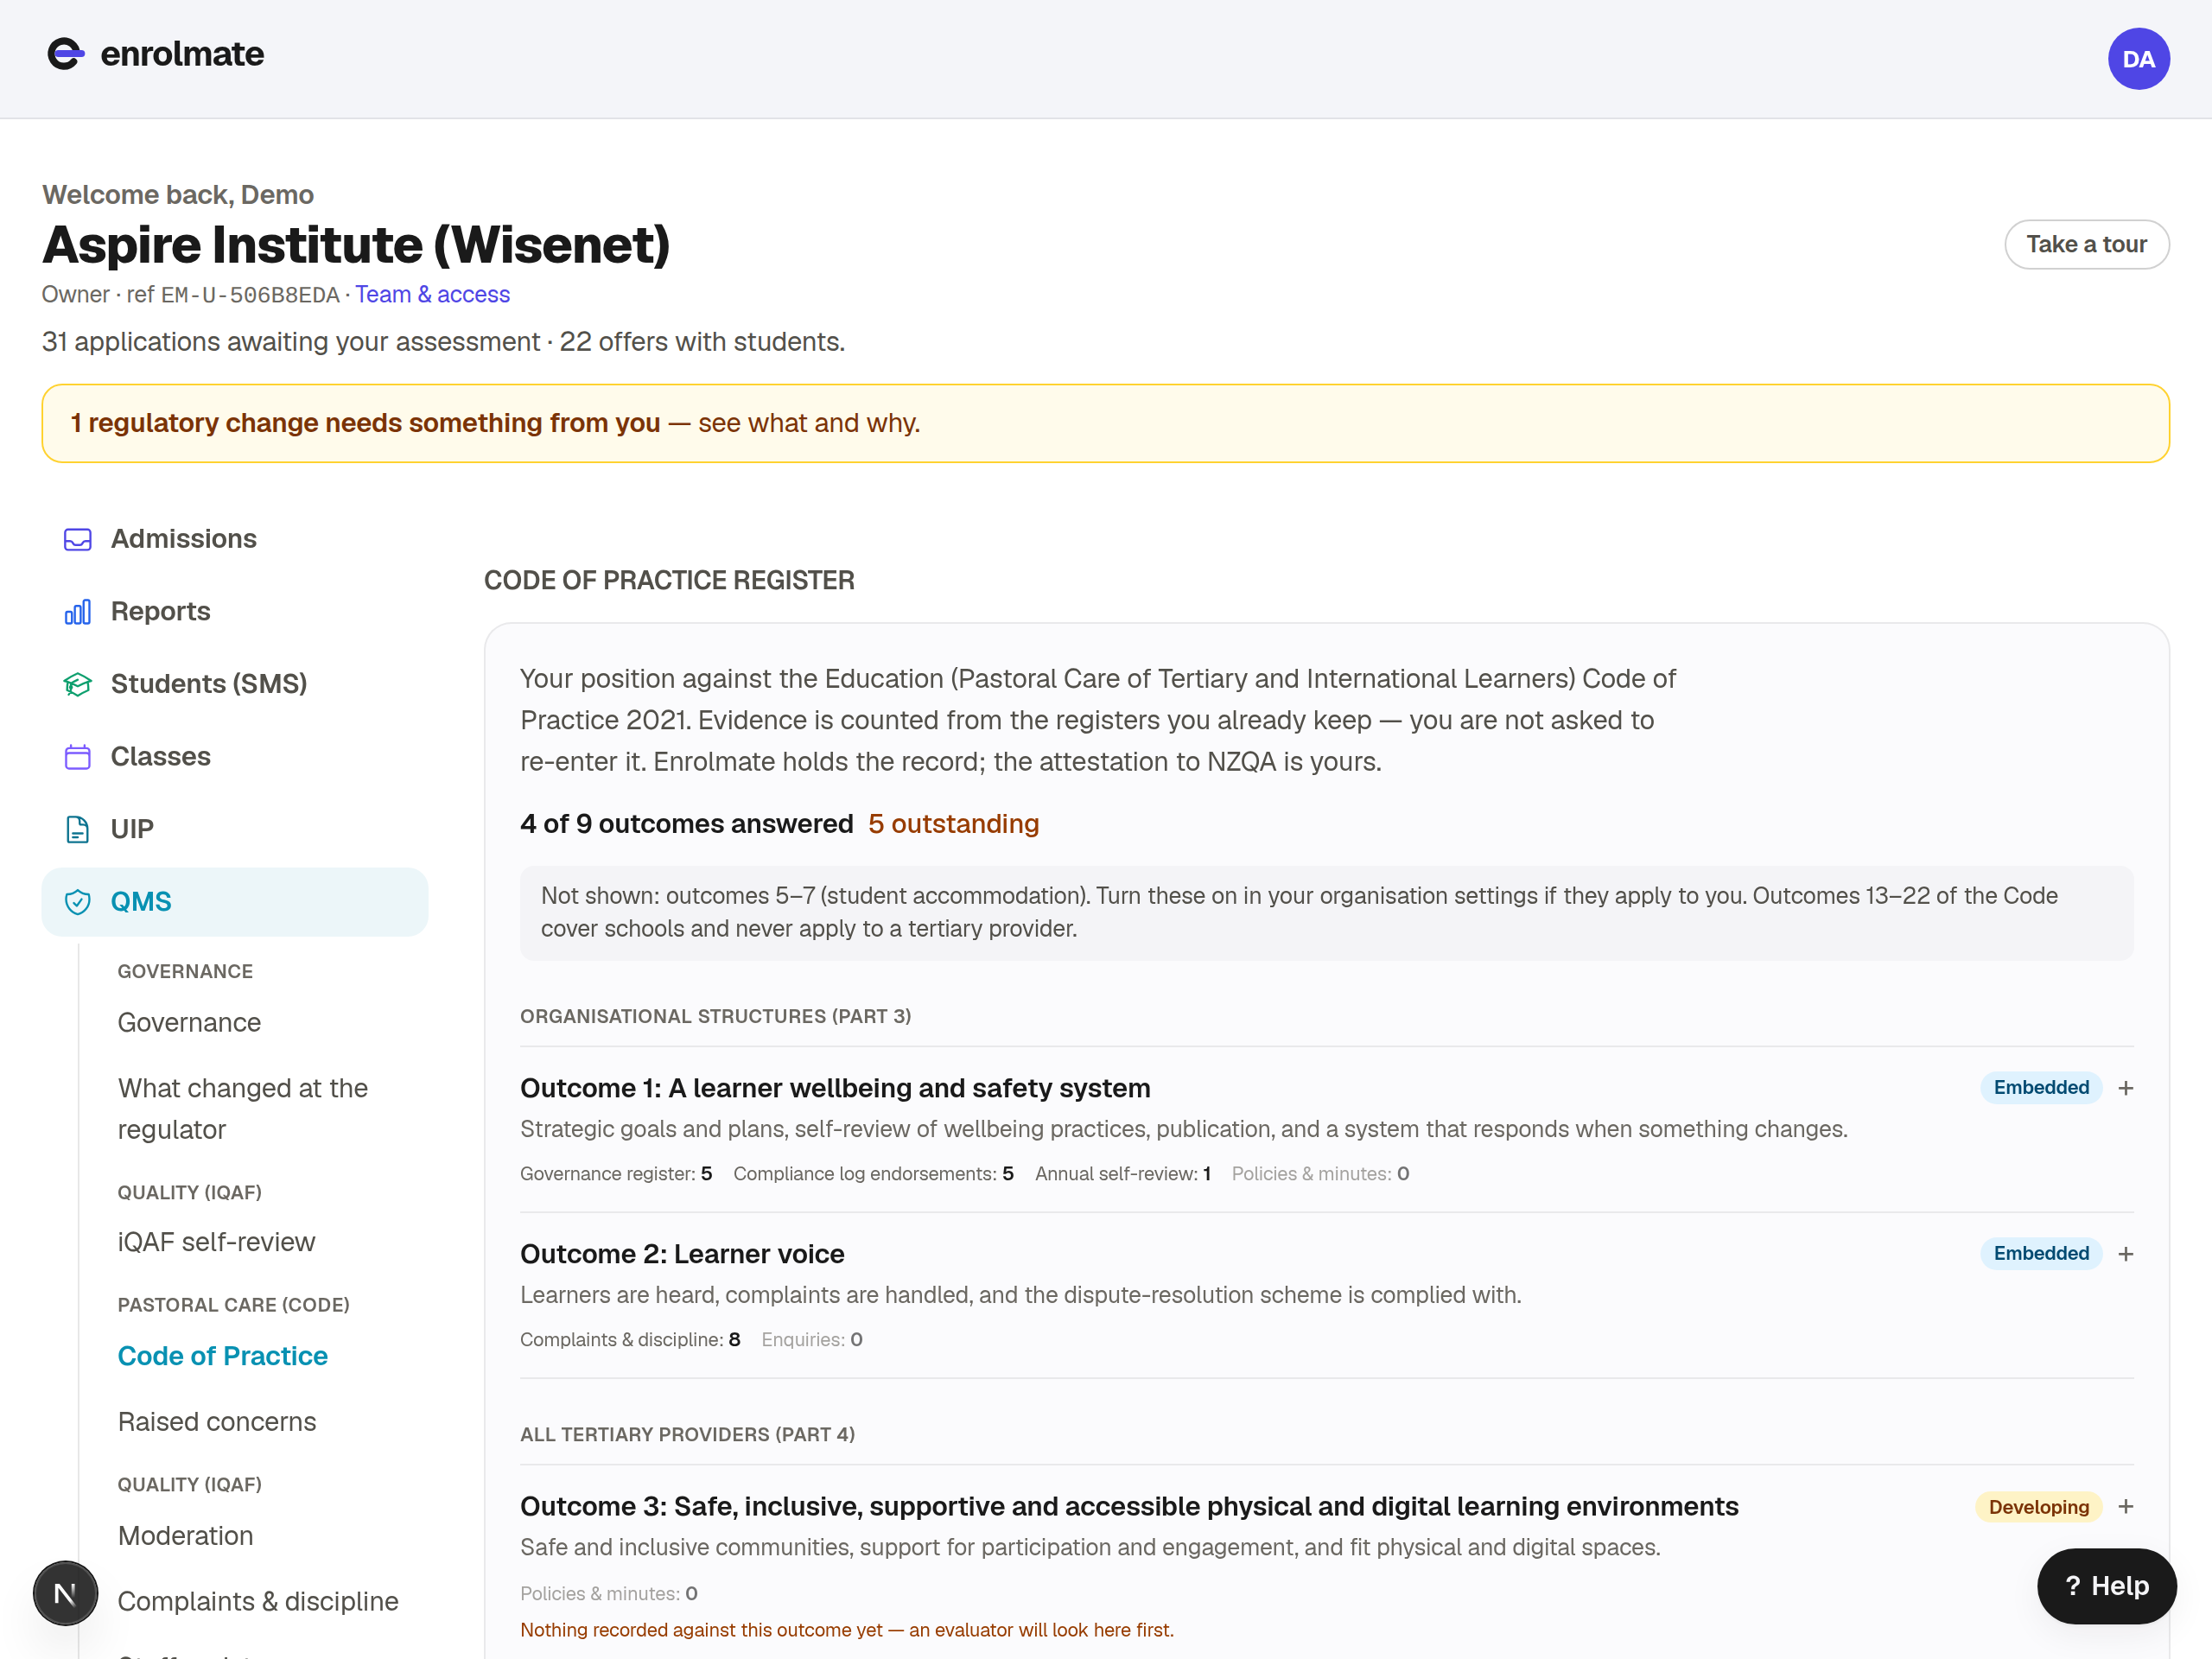
Task: Click ref EM-U-506B8EDA text
Action: (x=233, y=295)
